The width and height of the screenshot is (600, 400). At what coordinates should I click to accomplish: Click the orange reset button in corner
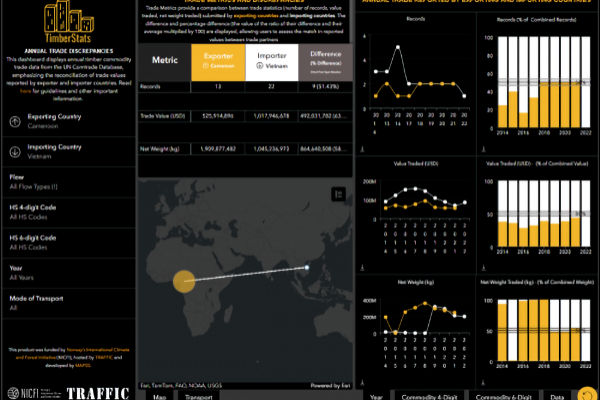tap(587, 394)
